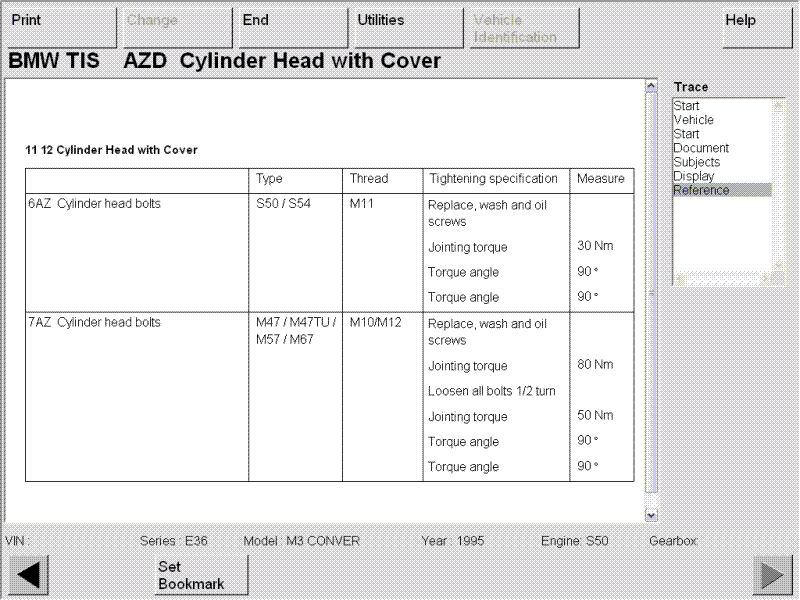Click the '6AZ Cylinder head bolts' cell
This screenshot has width=800, height=600.
94,204
